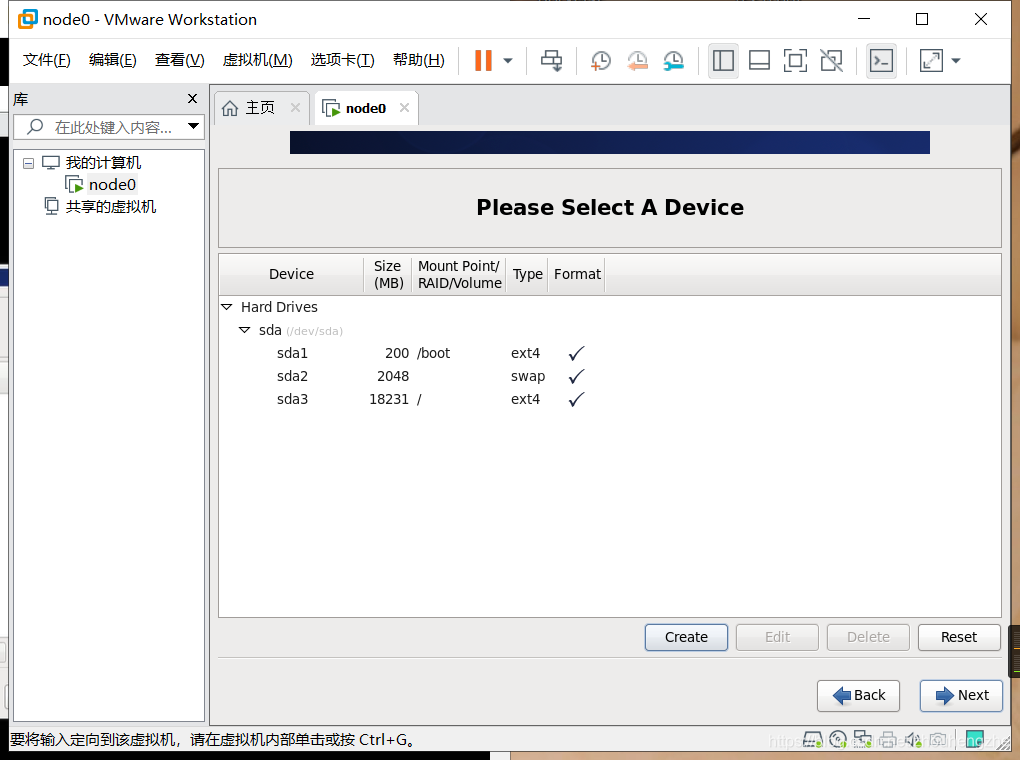The height and width of the screenshot is (760, 1020).
Task: Click the swap type cell
Action: click(528, 376)
